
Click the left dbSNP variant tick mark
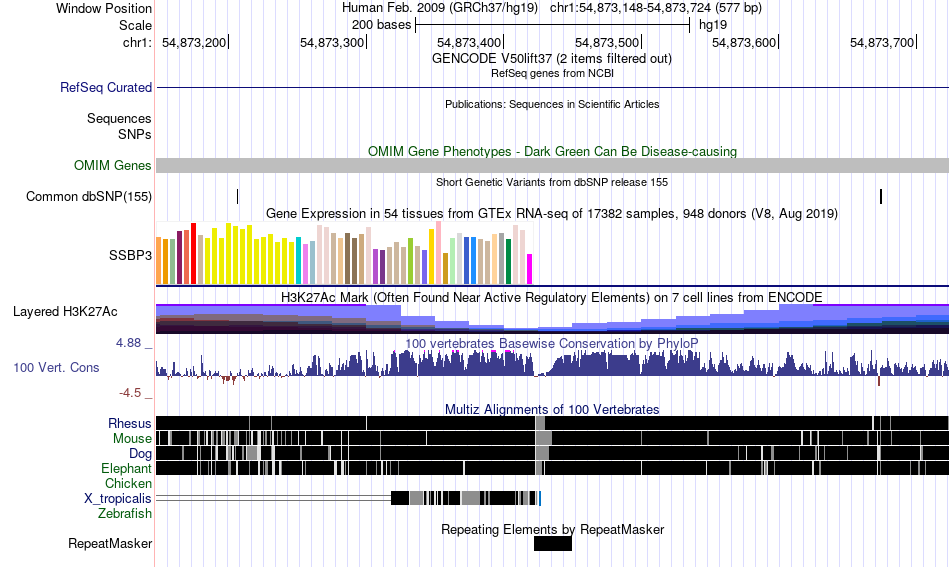click(238, 196)
